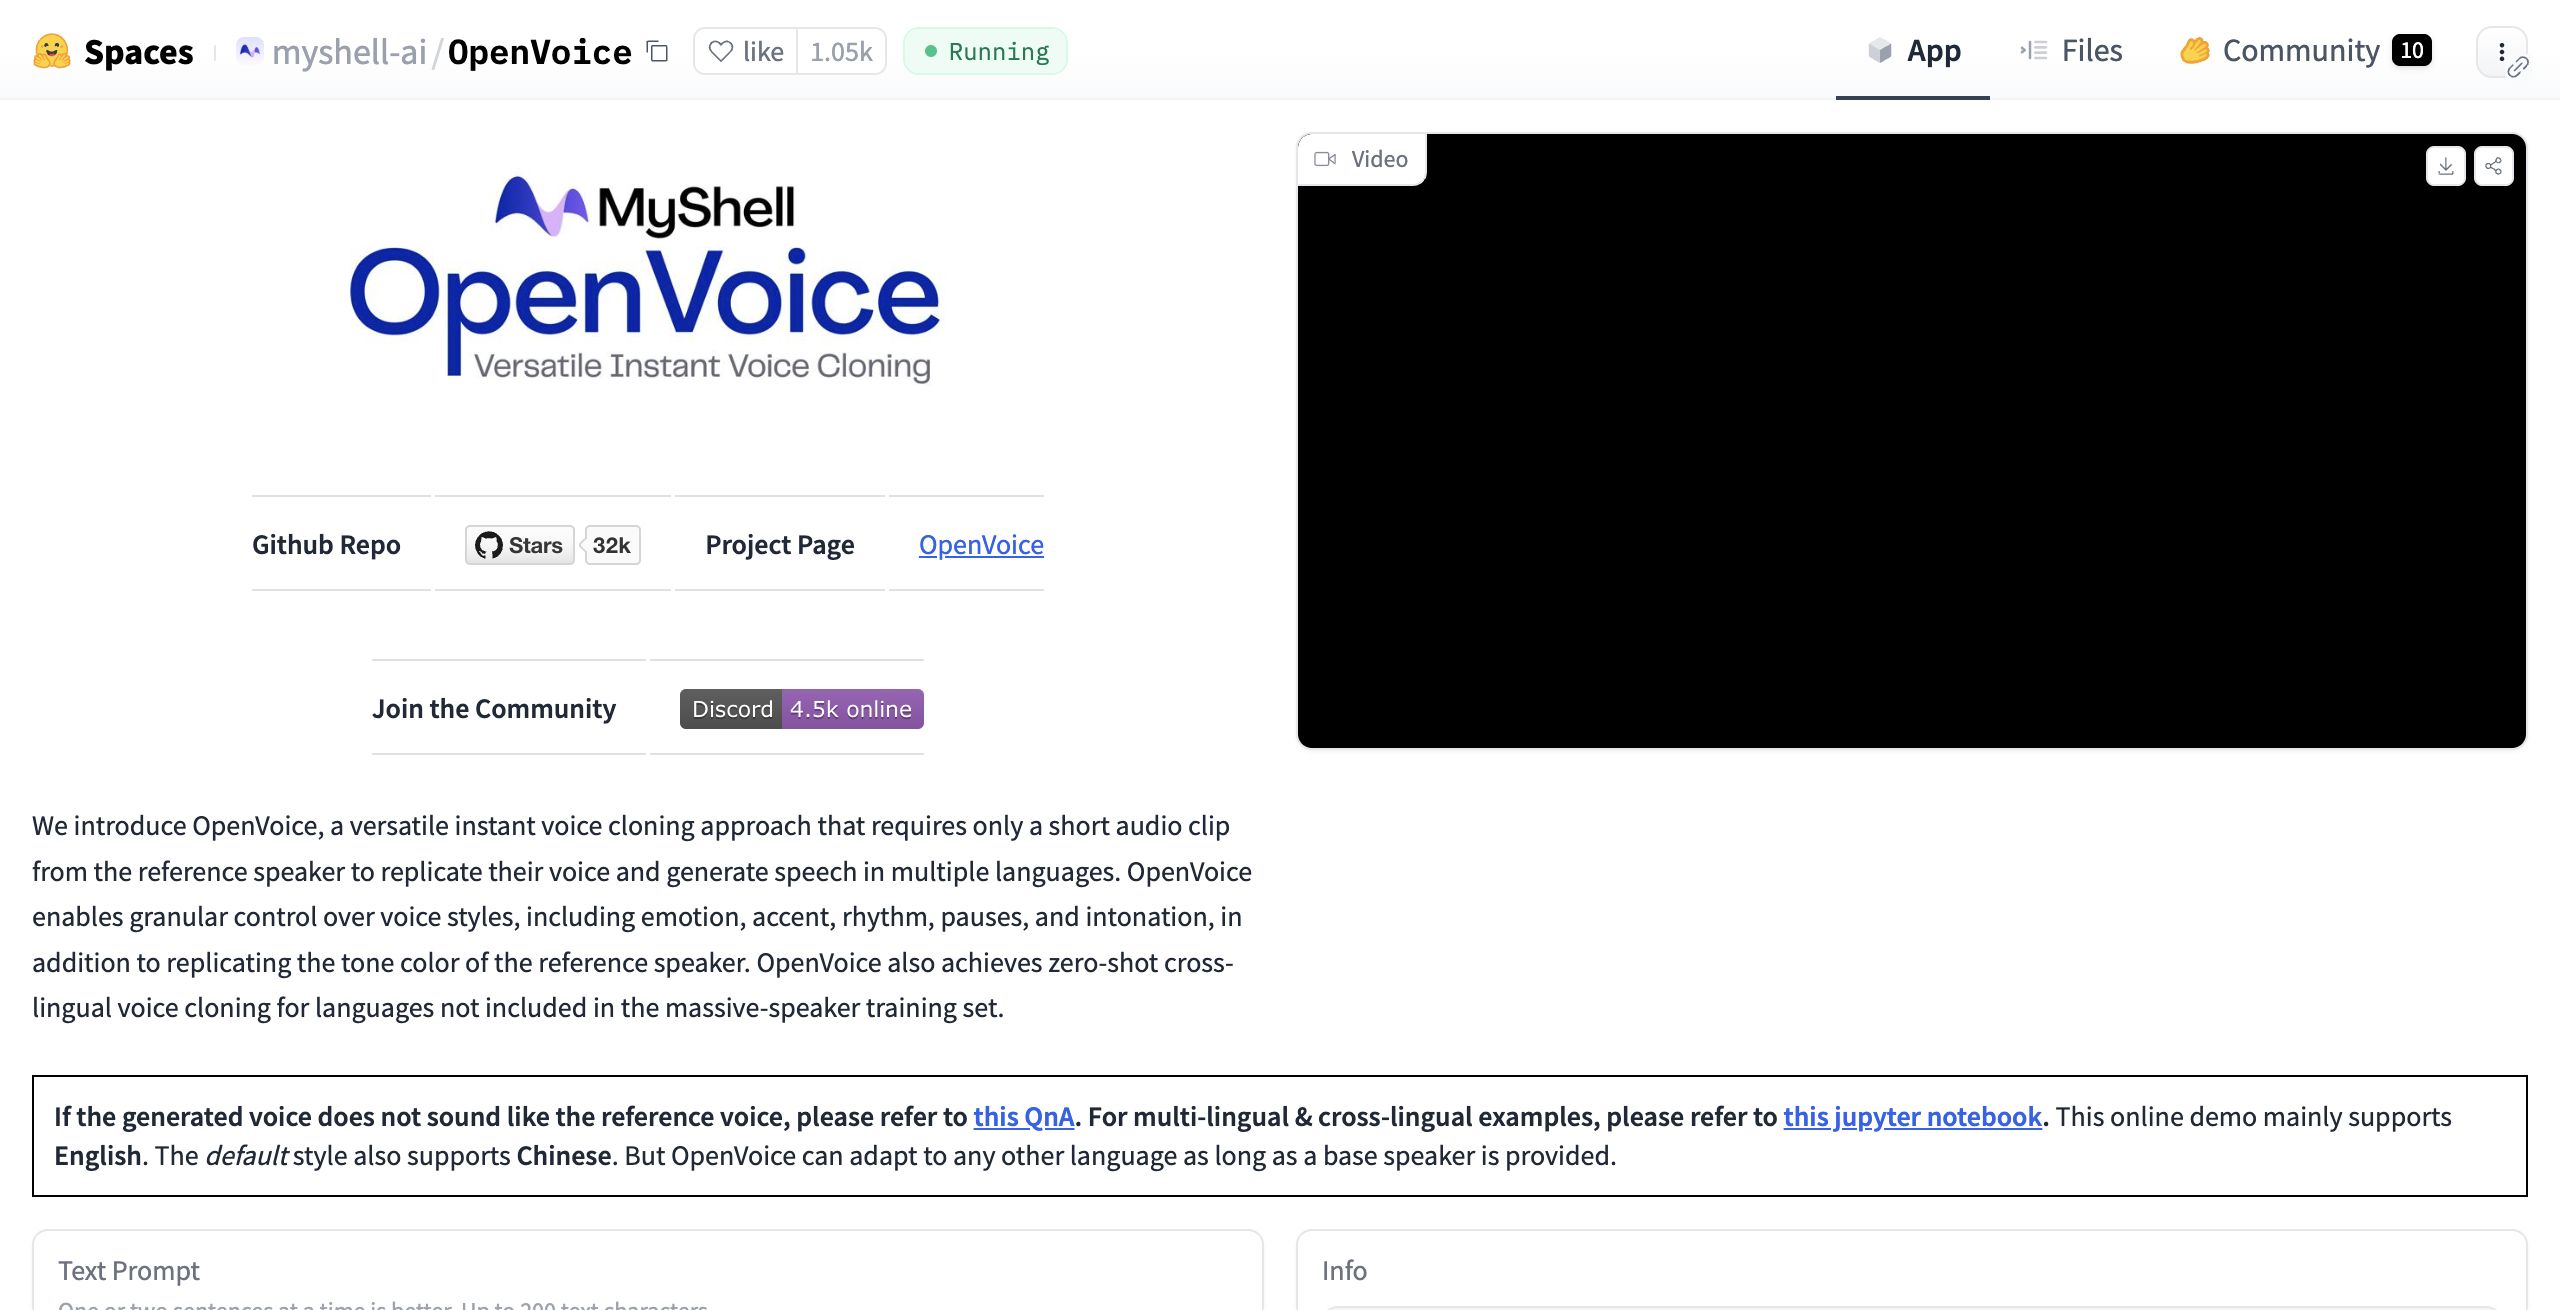Switch to the Files tab

click(2071, 51)
